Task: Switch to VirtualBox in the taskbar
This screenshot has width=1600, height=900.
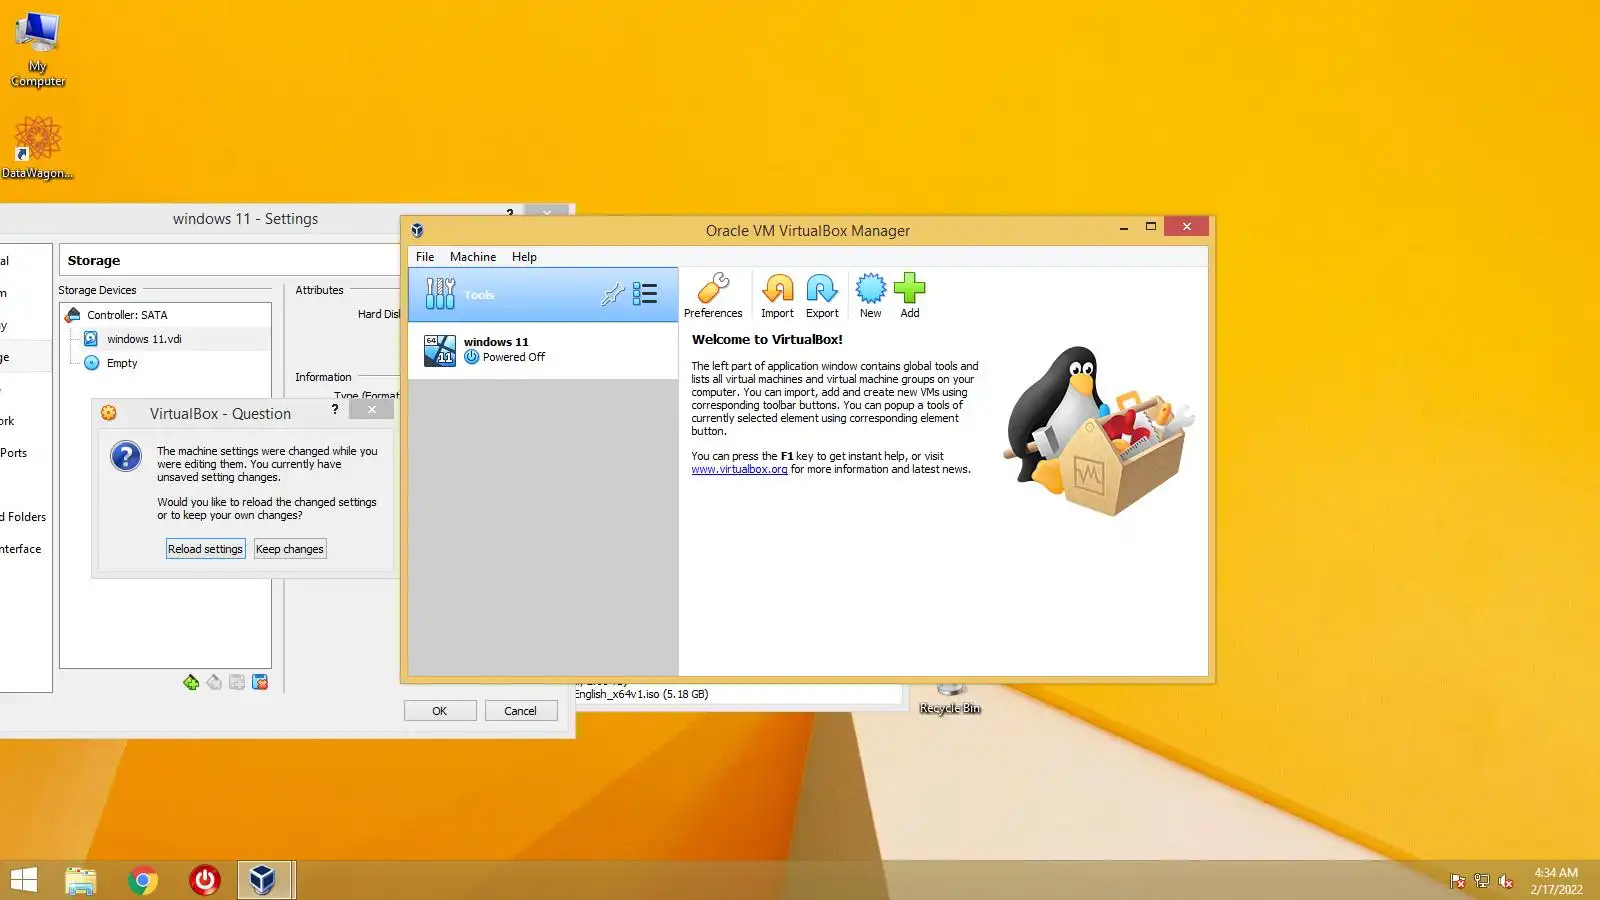Action: (264, 880)
